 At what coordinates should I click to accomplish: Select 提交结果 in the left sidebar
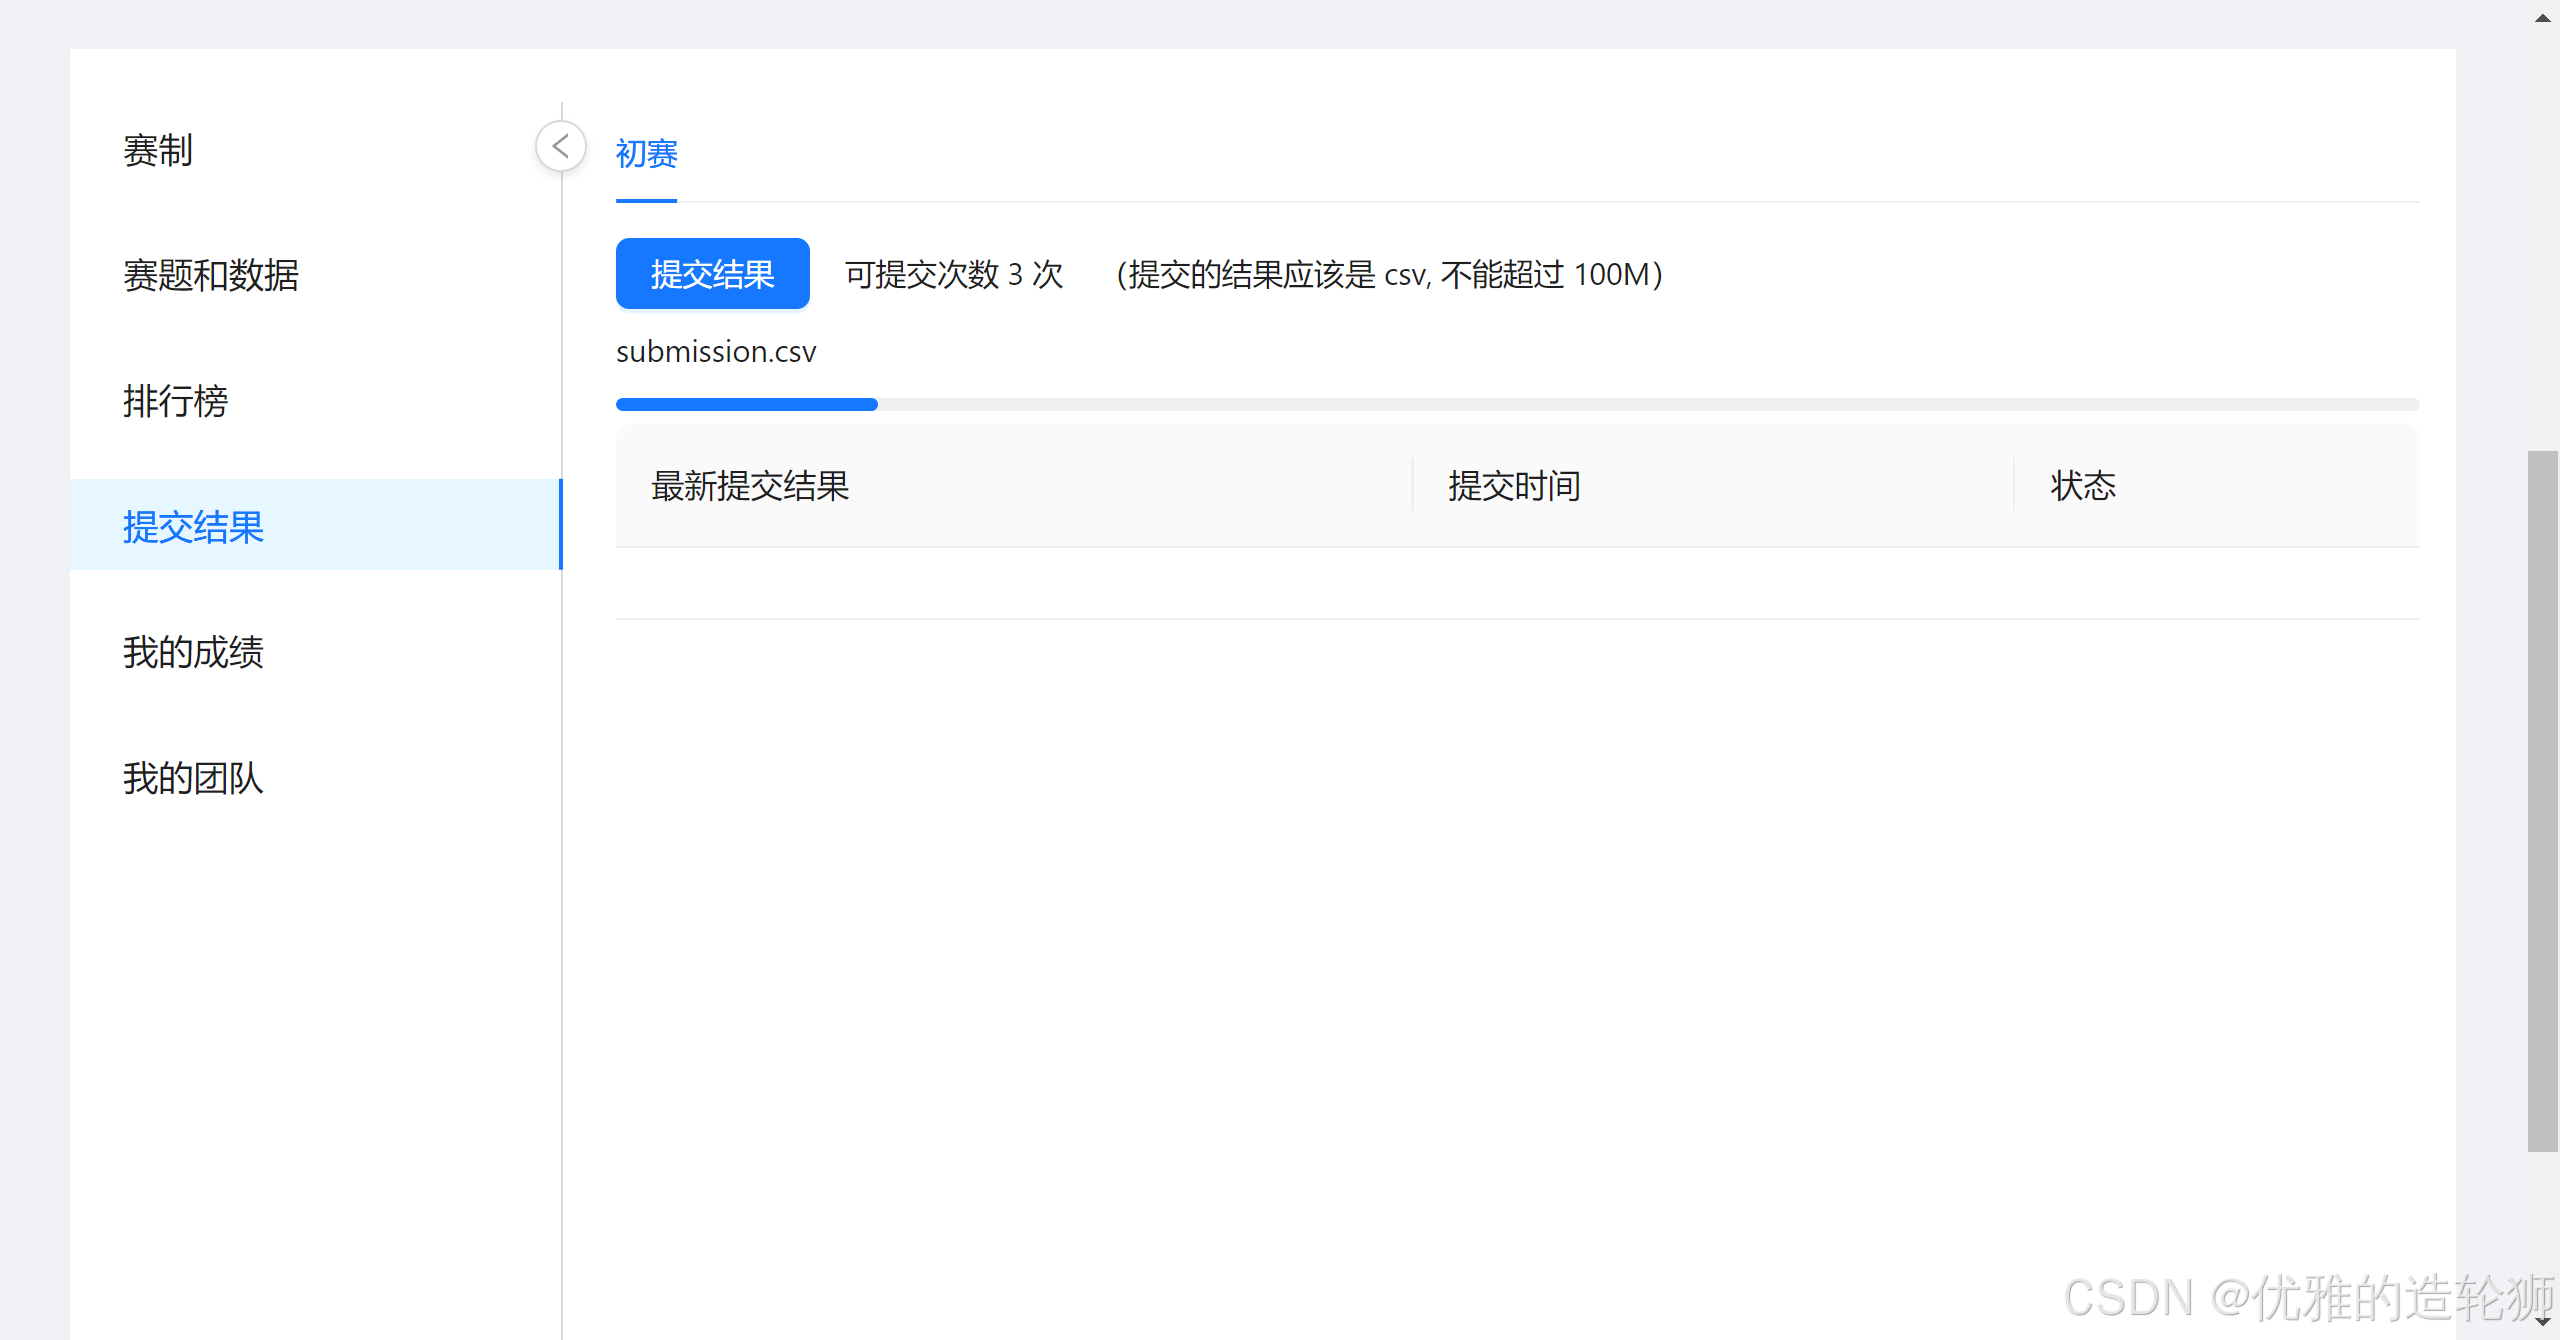[x=193, y=527]
